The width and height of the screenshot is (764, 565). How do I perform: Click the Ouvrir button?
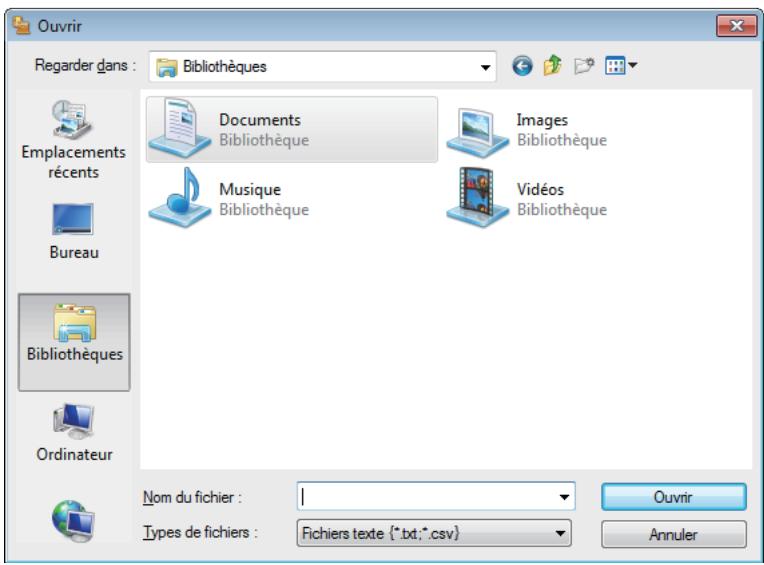pos(673,497)
